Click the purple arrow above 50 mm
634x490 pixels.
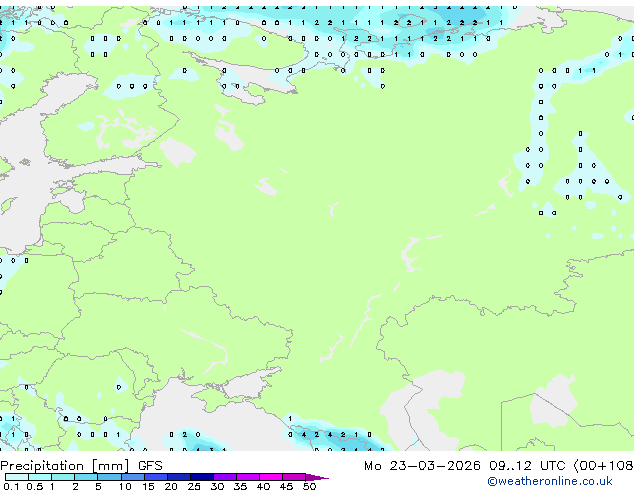pos(317,477)
